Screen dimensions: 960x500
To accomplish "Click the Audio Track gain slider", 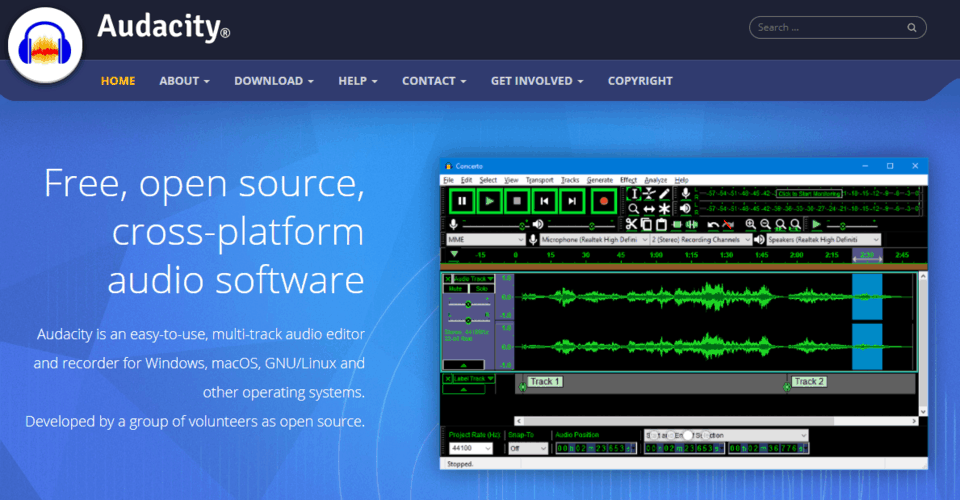I will point(468,304).
